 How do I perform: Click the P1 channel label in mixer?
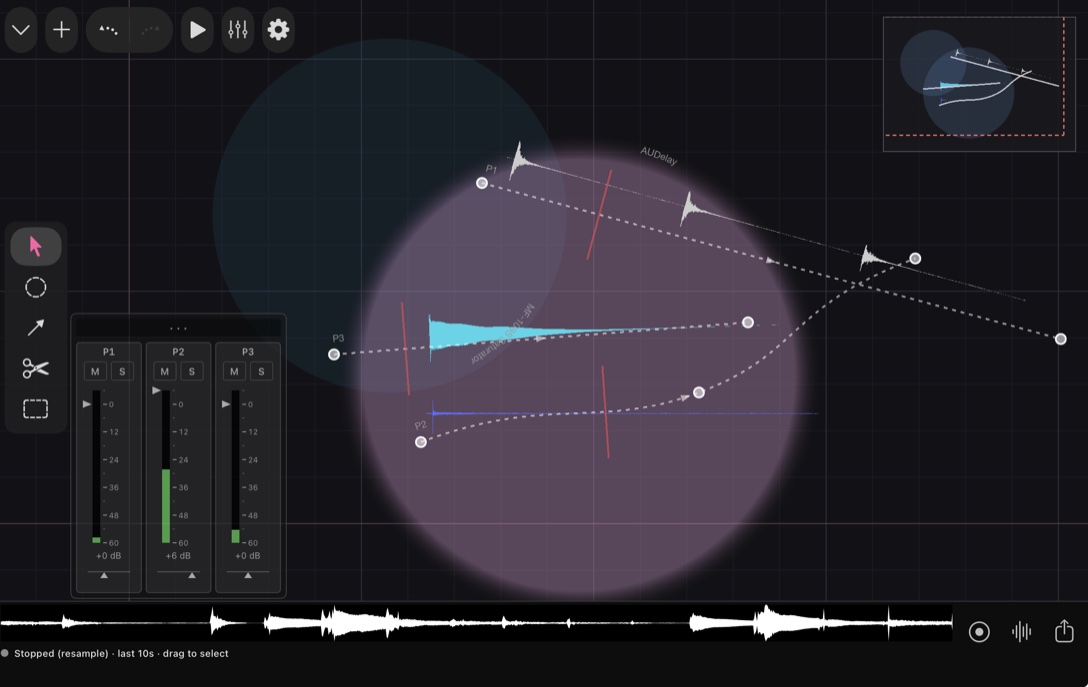tap(109, 352)
